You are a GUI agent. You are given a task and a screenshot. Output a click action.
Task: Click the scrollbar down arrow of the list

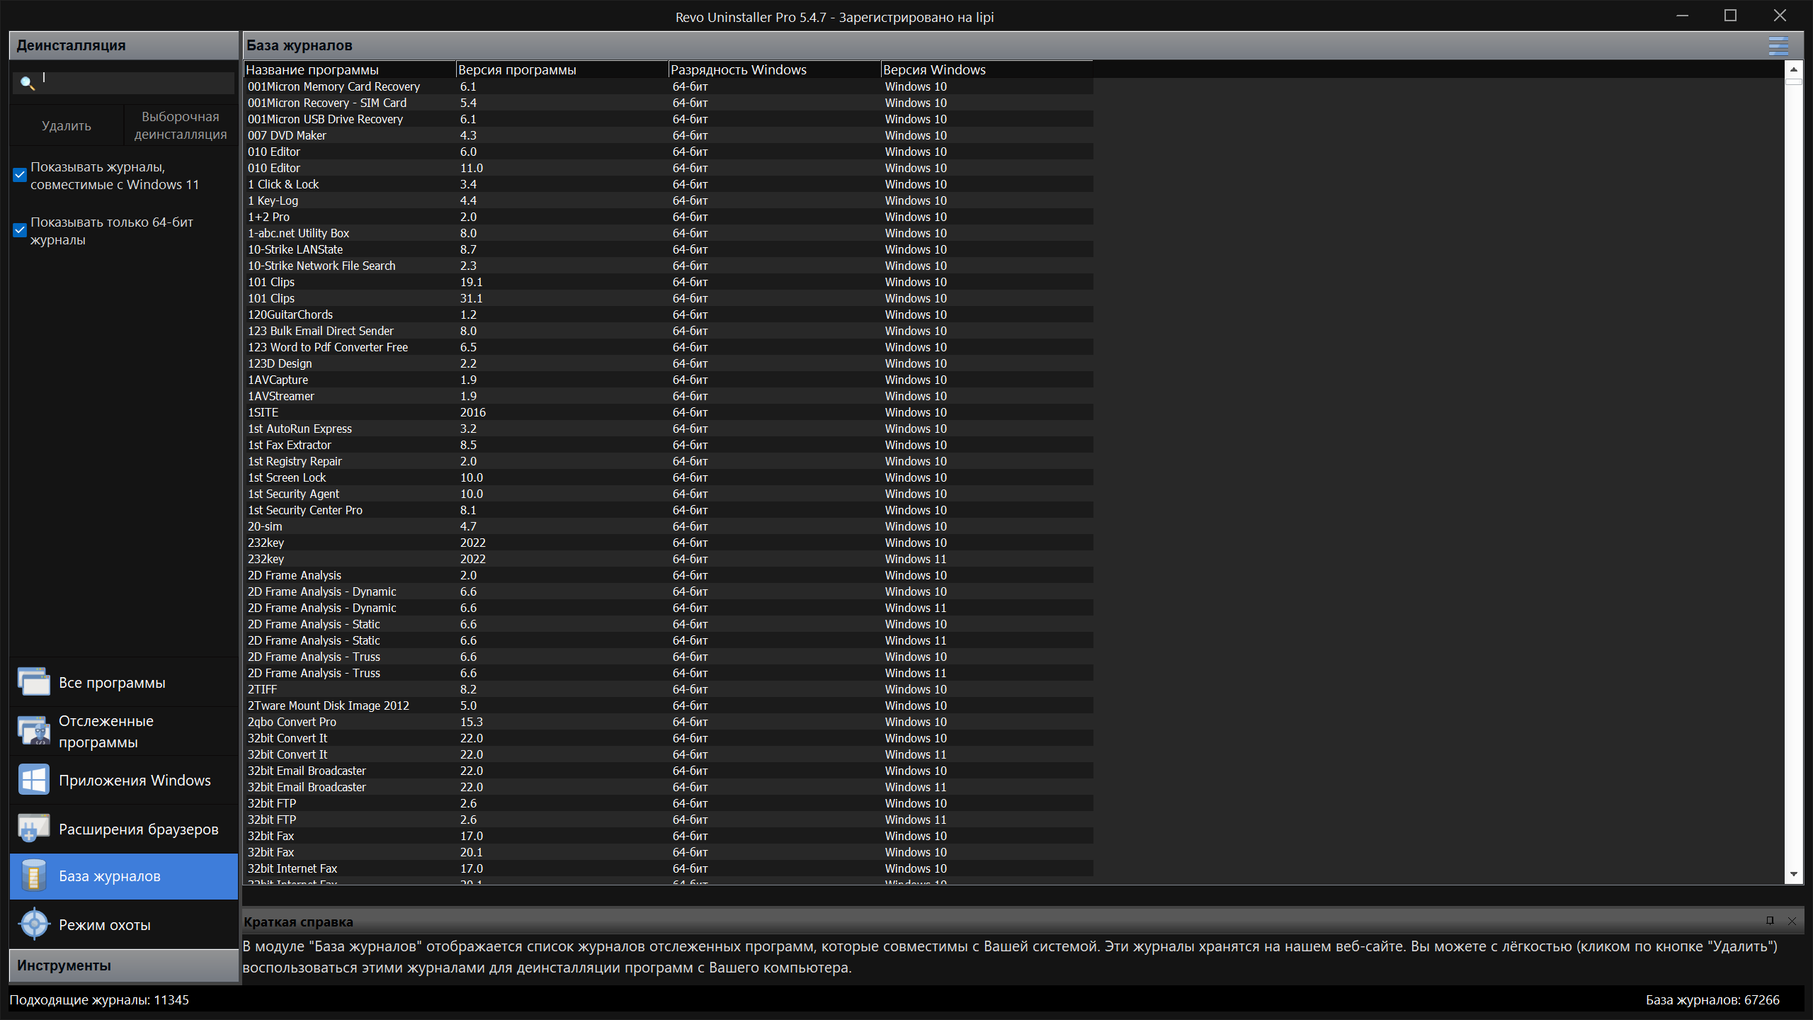pos(1794,875)
